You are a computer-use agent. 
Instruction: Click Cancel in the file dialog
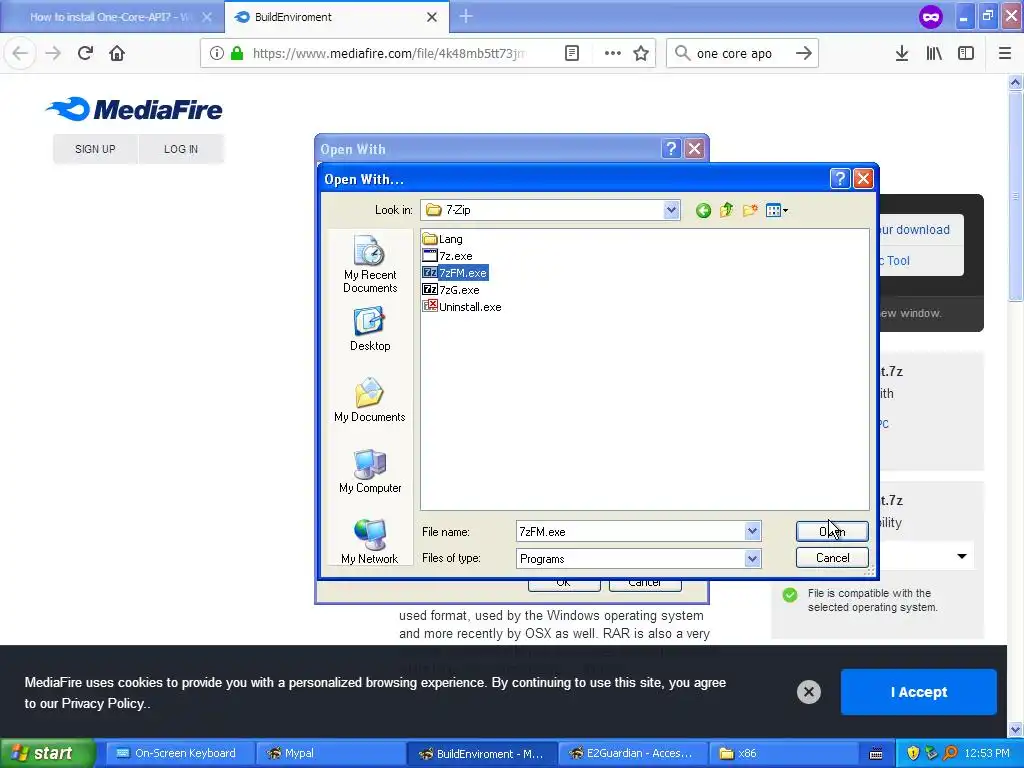pos(832,558)
